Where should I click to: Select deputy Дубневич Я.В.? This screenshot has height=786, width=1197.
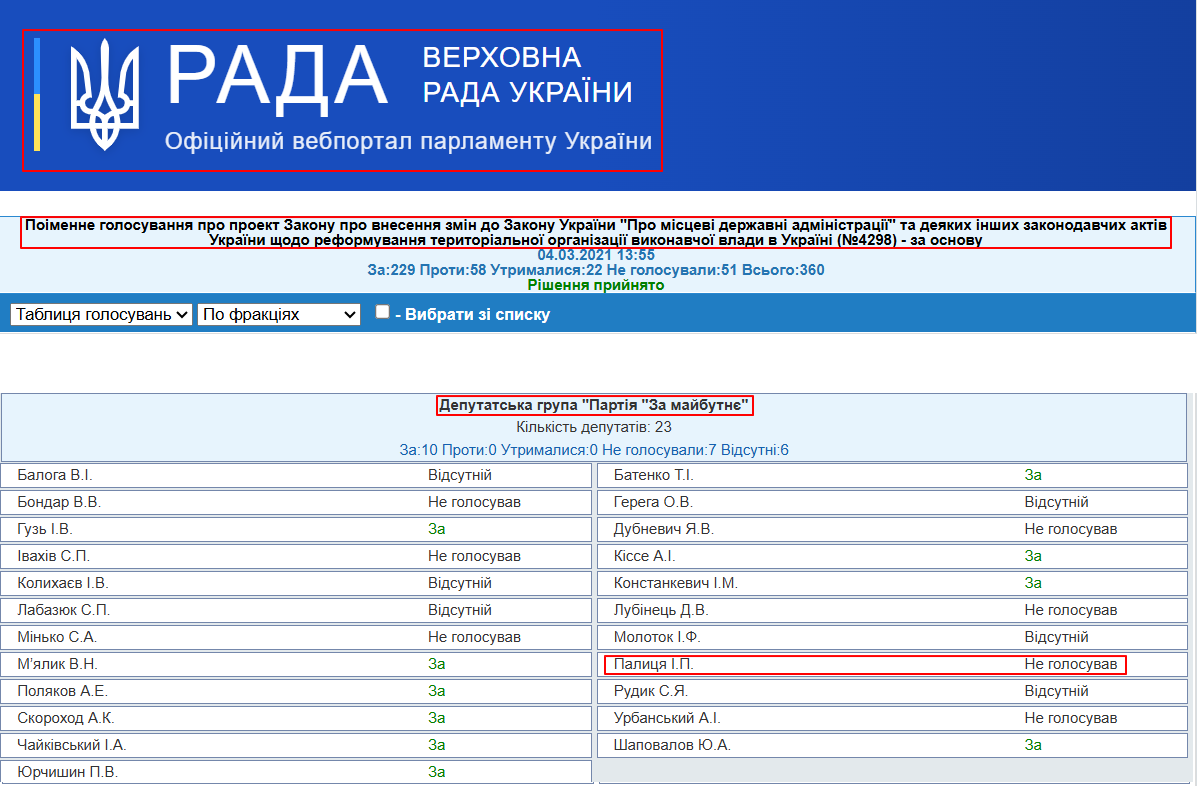click(663, 529)
